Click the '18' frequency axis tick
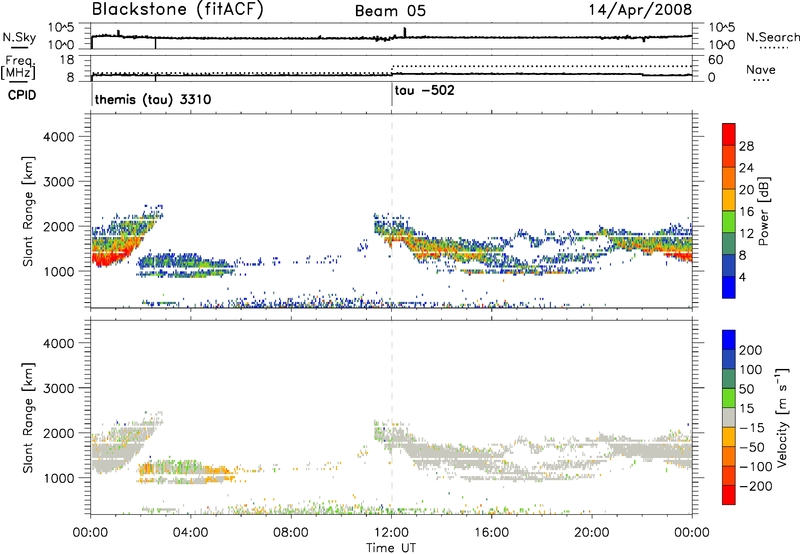Screen dimensions: 800x554 click(66, 60)
